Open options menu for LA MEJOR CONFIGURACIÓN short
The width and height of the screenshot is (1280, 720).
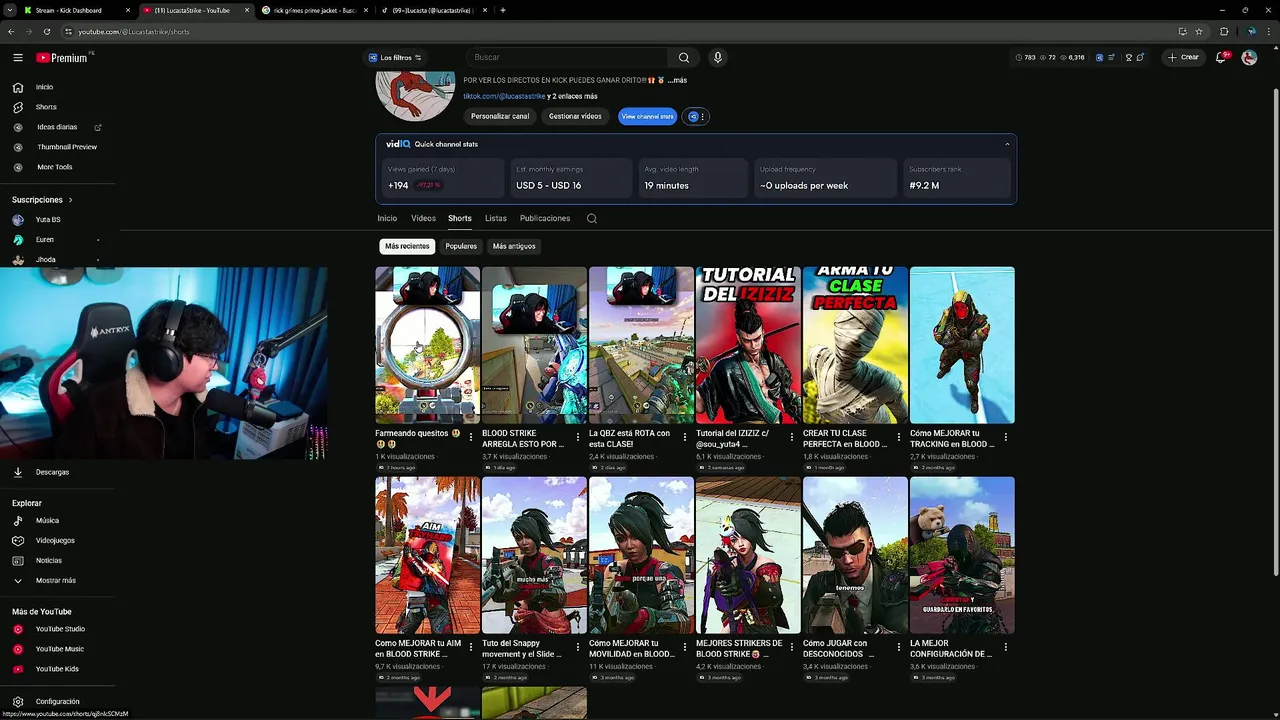[1006, 647]
